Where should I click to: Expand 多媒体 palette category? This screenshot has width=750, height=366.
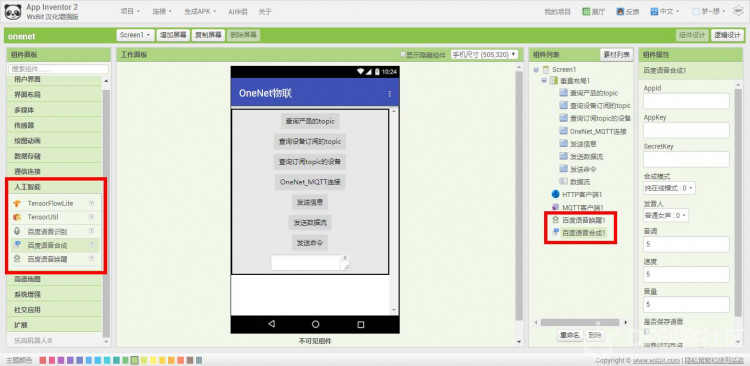pos(55,110)
